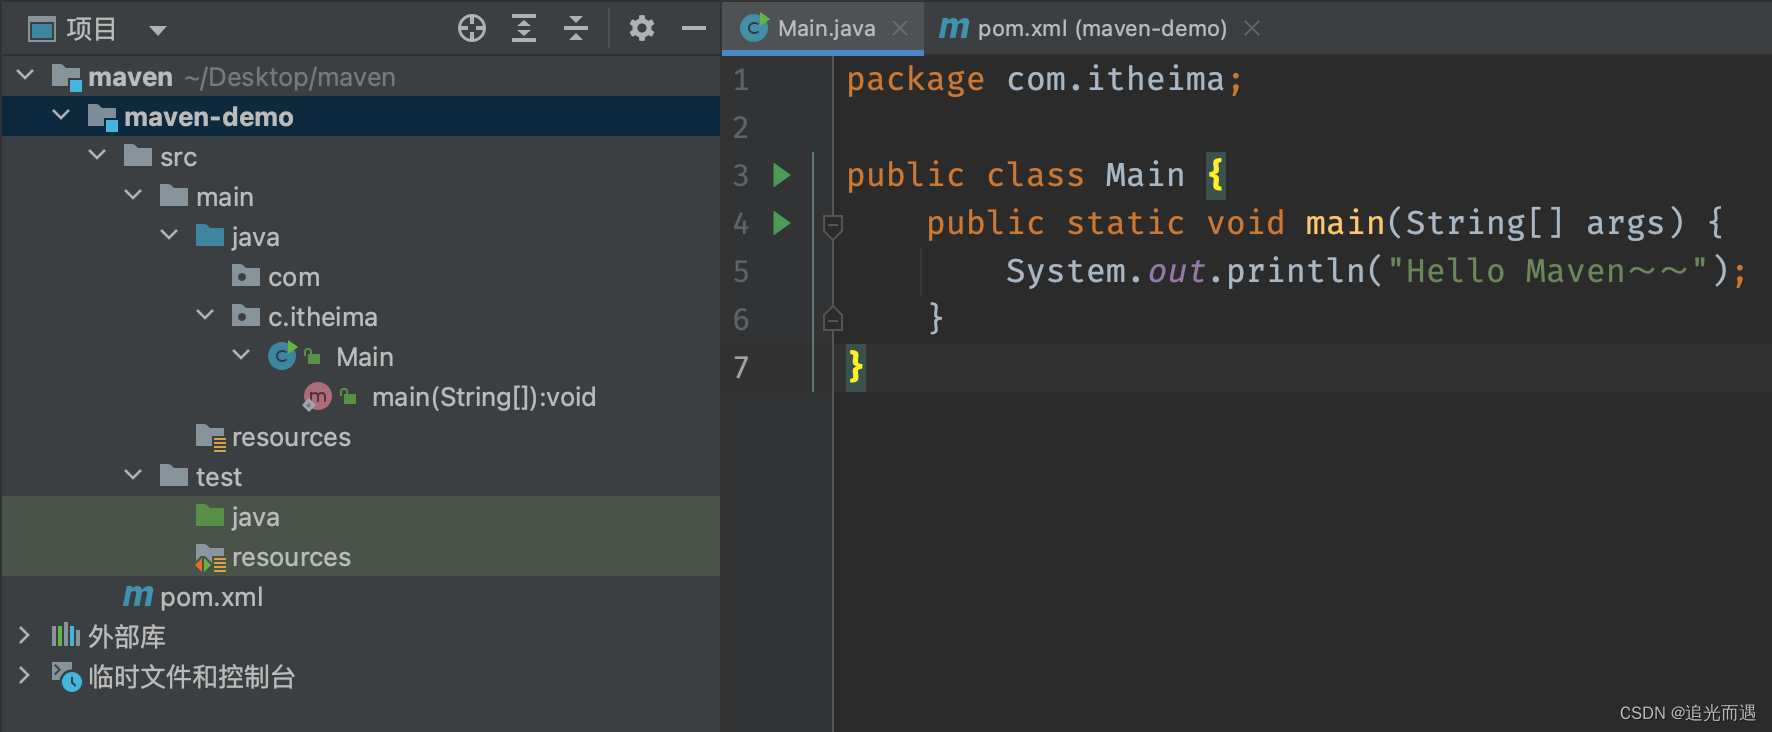Click the maven-demo module folder icon
Screen dimensions: 1772x732
pos(102,117)
